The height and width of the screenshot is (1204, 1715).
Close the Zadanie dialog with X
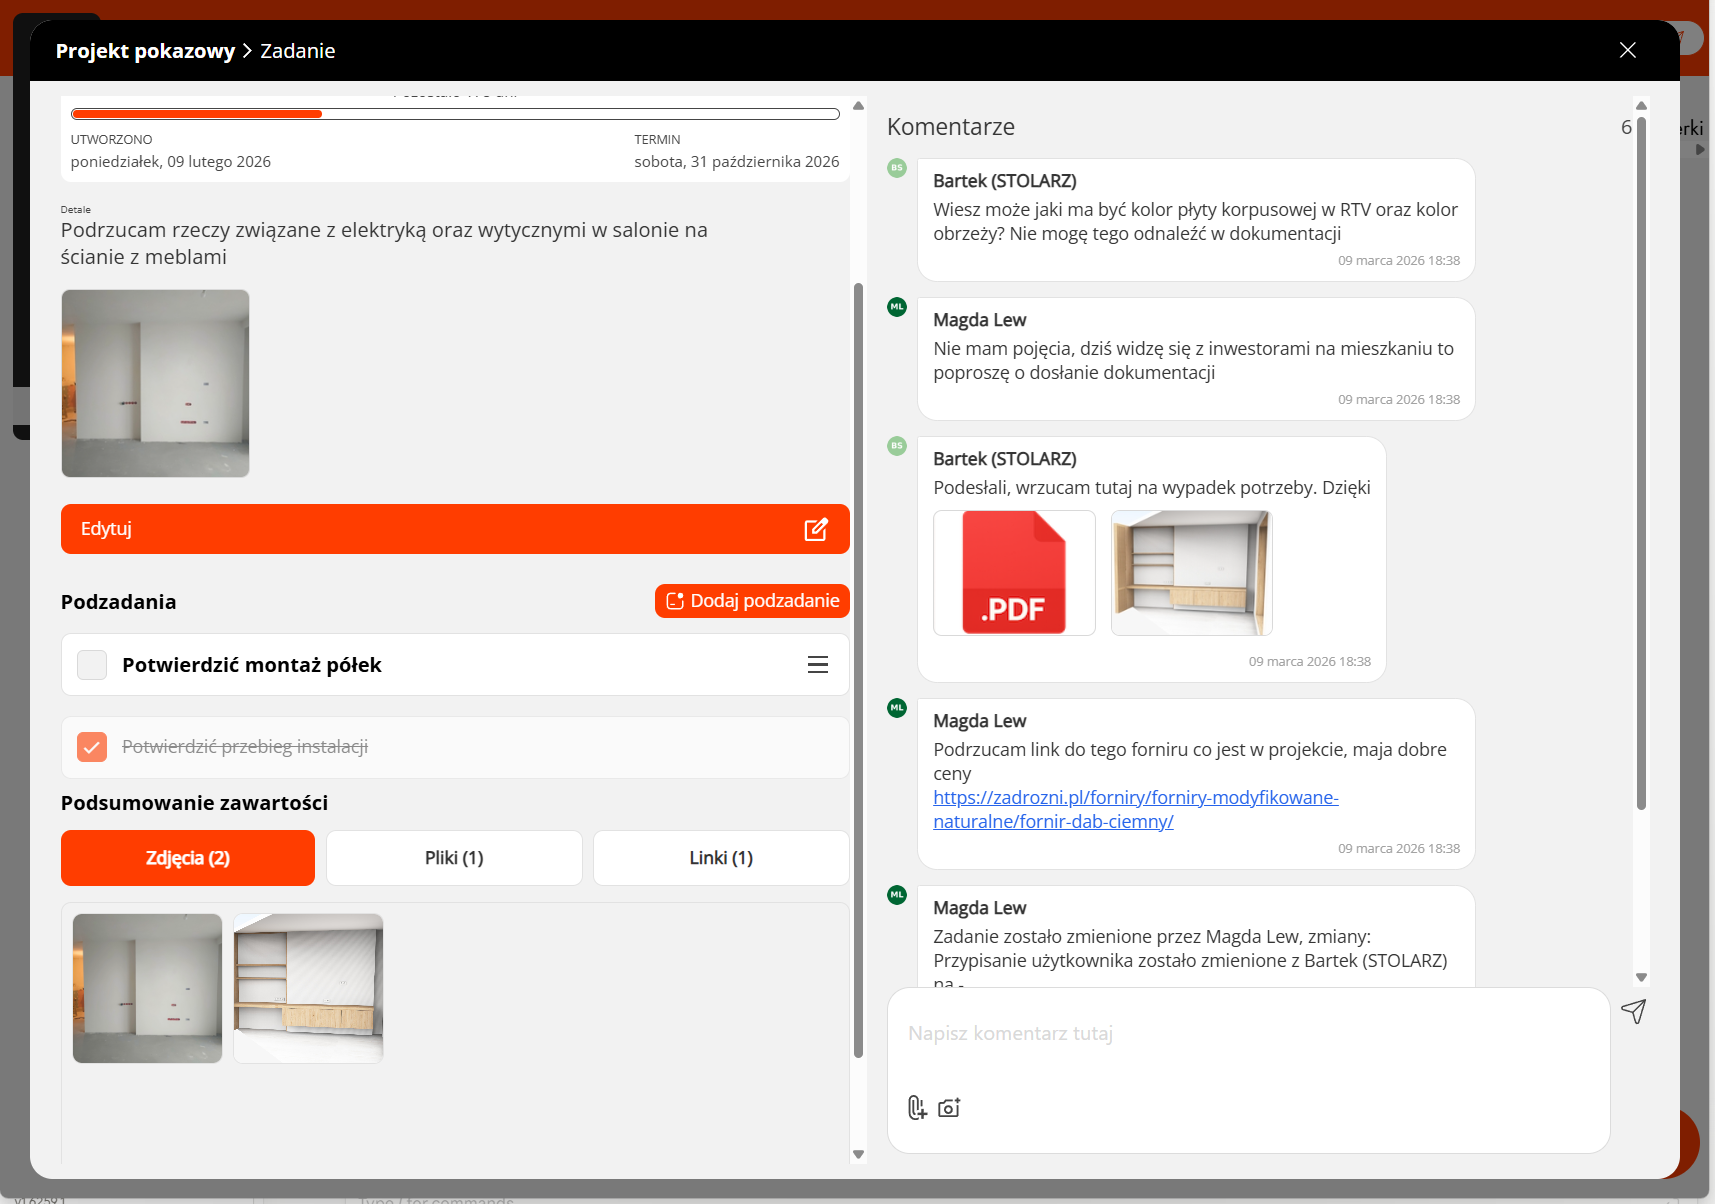click(x=1628, y=50)
